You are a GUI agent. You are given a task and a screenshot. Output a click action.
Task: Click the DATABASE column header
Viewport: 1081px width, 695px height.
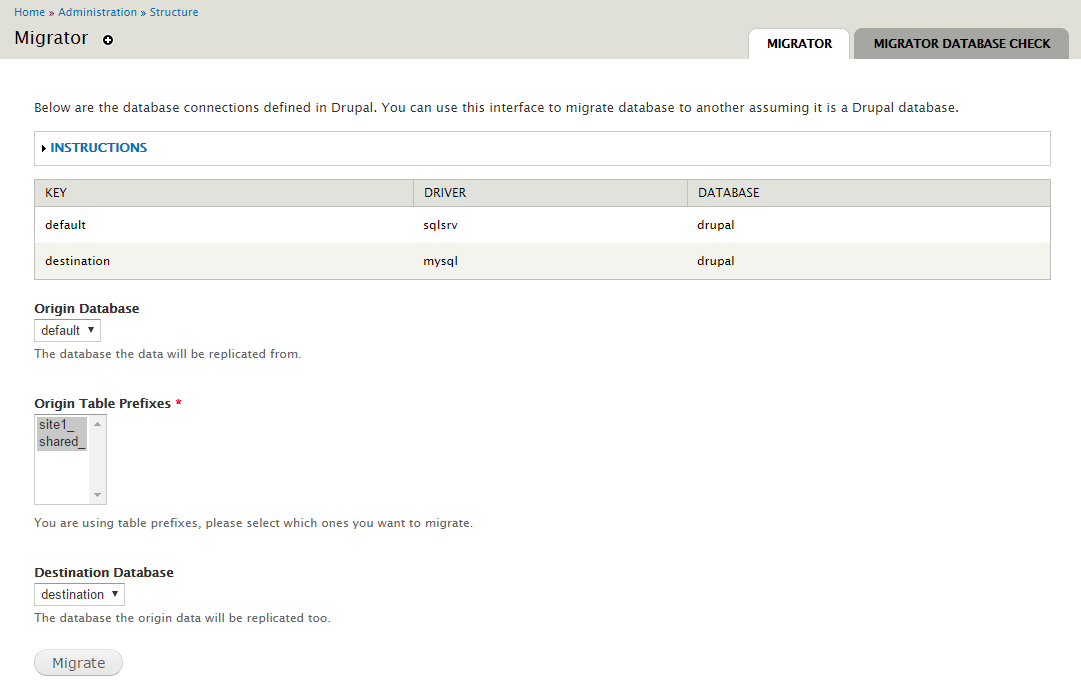(x=869, y=193)
